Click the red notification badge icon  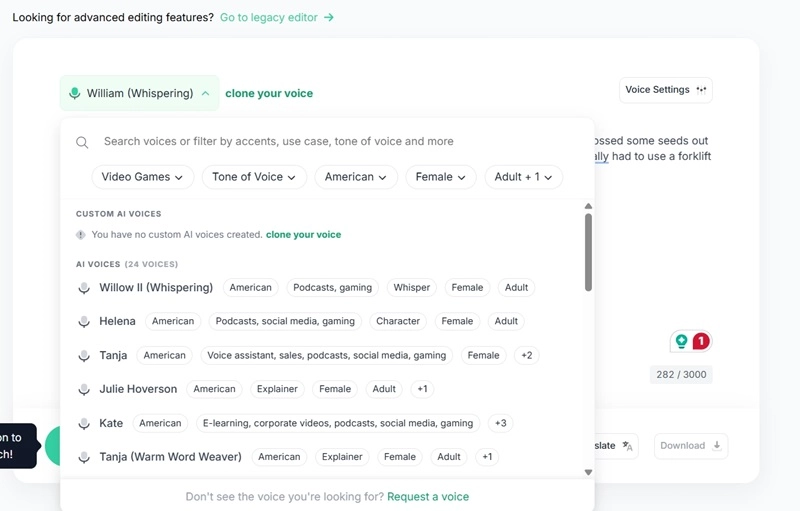click(701, 341)
